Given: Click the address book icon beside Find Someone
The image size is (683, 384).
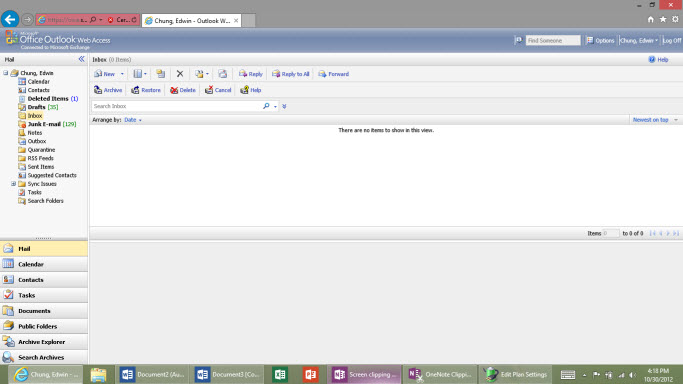Looking at the screenshot, I should click(x=519, y=40).
